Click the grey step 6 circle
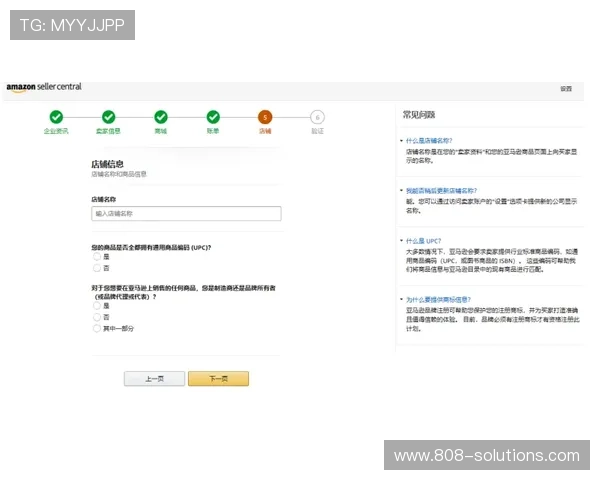 click(x=317, y=117)
